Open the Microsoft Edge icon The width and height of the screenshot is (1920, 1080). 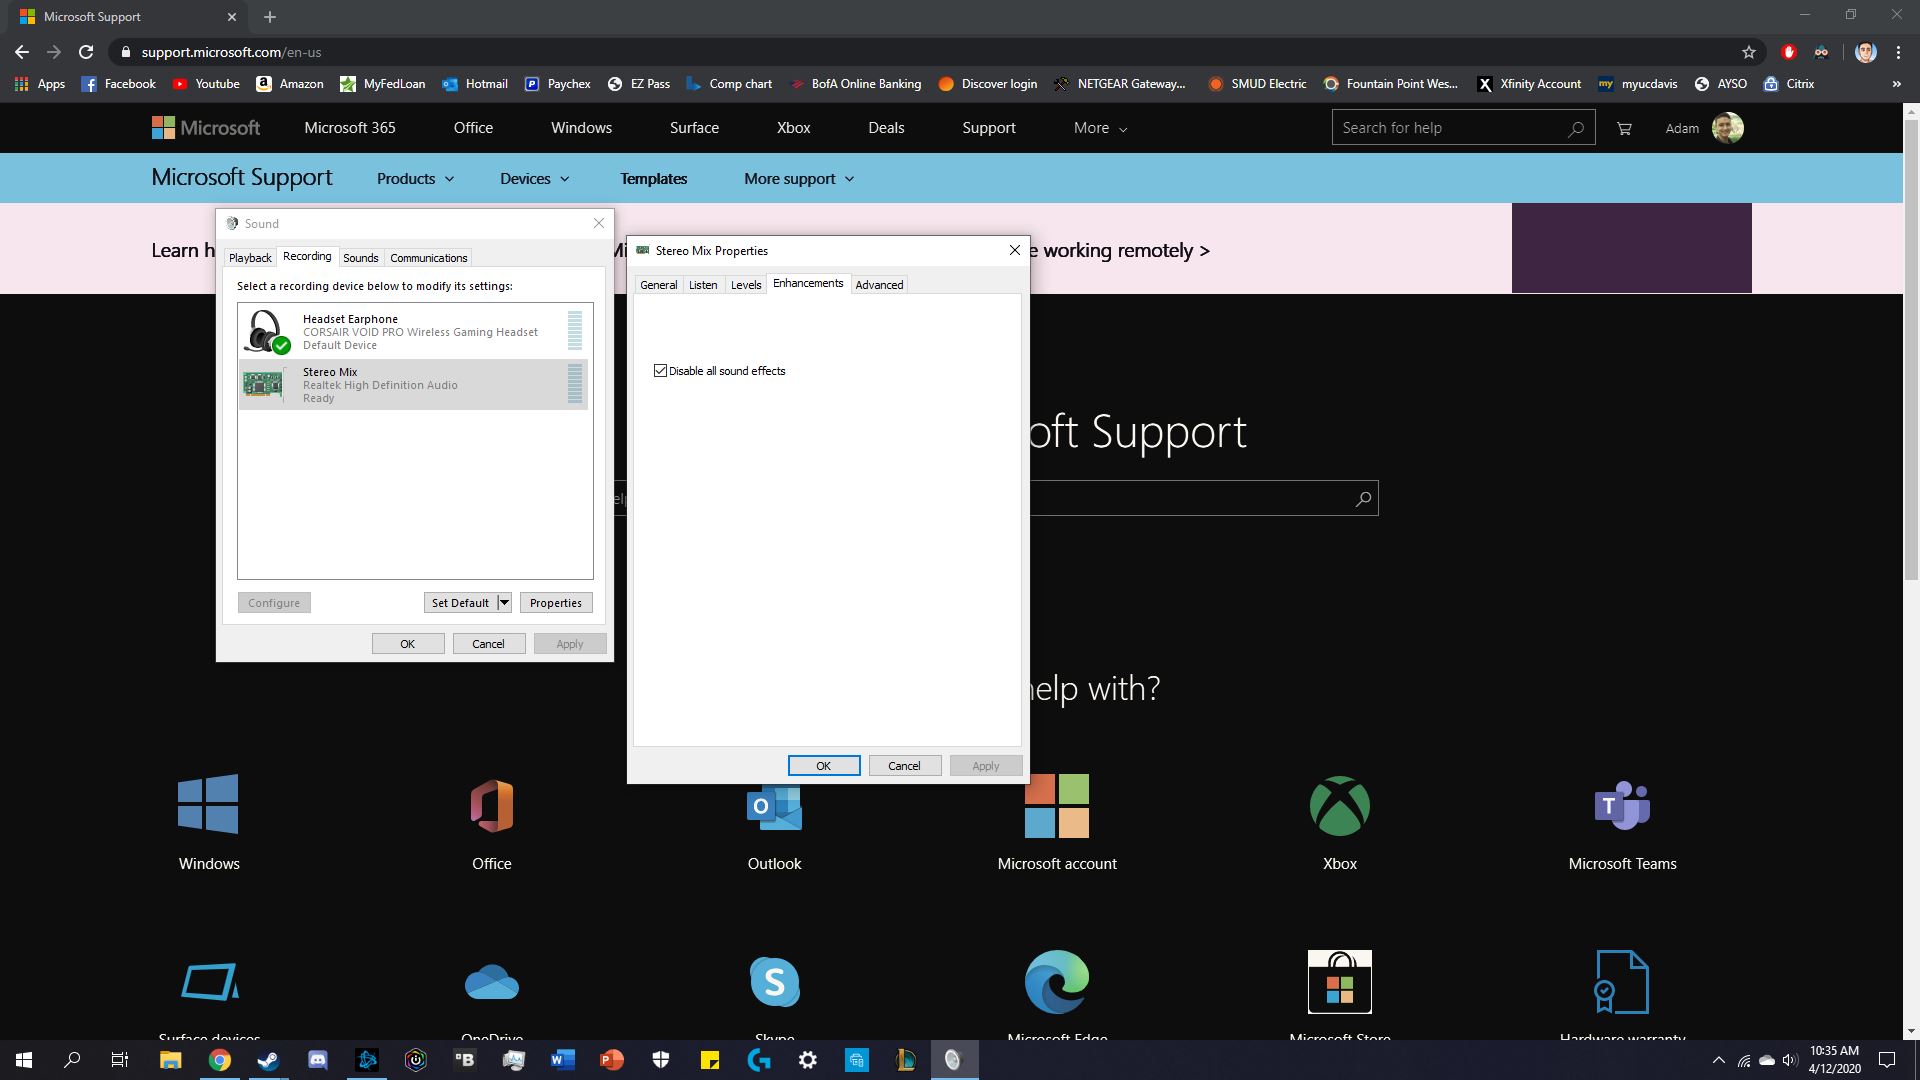pyautogui.click(x=1057, y=982)
